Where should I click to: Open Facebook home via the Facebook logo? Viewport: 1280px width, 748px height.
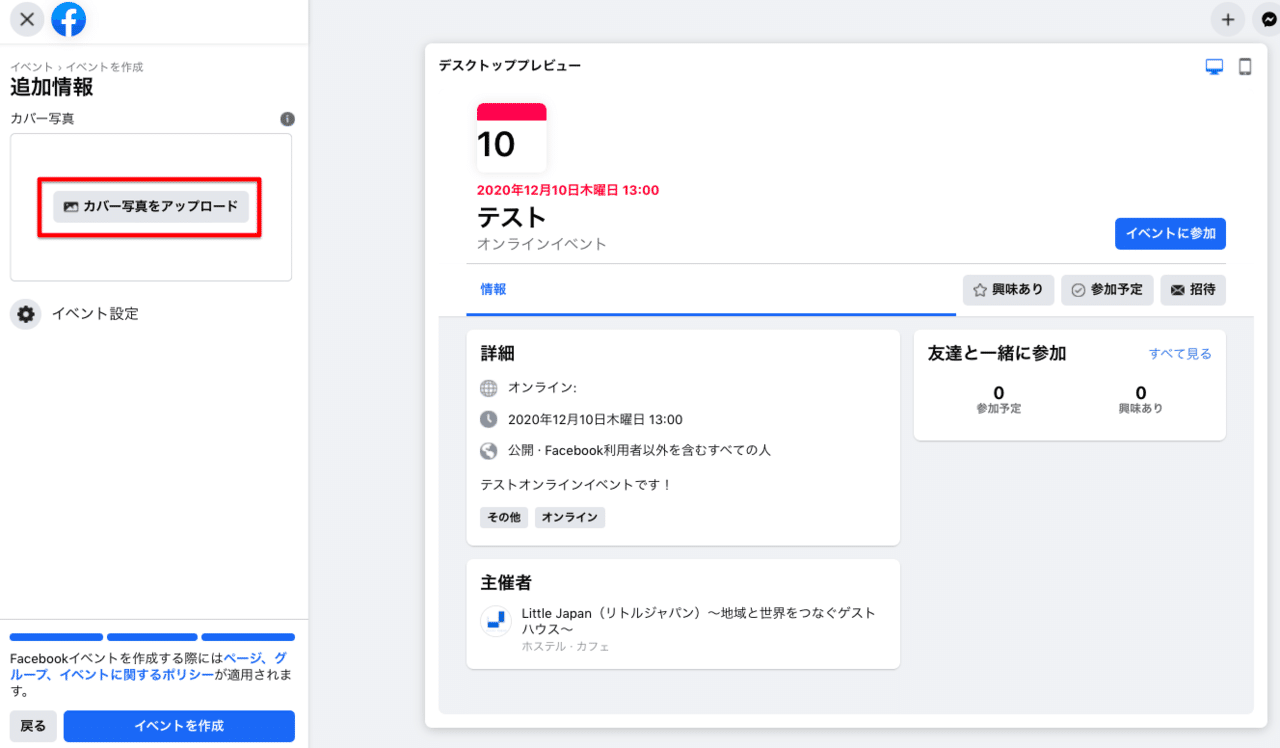(x=68, y=18)
